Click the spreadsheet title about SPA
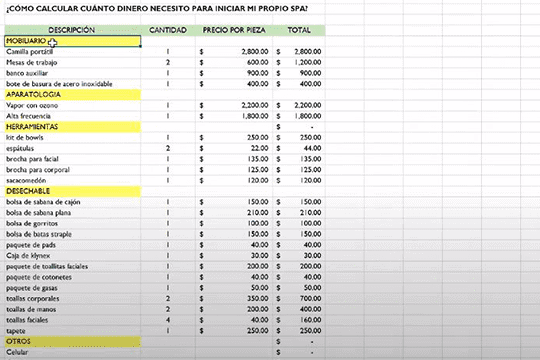The width and height of the screenshot is (540, 360). [x=157, y=9]
